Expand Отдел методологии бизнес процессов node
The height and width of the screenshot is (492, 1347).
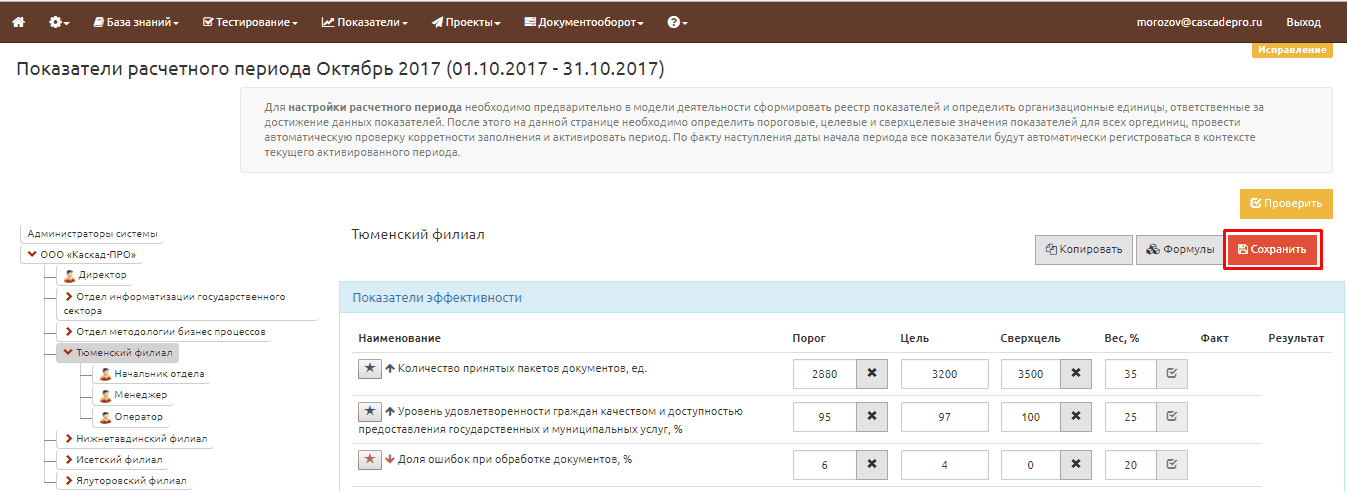68,331
